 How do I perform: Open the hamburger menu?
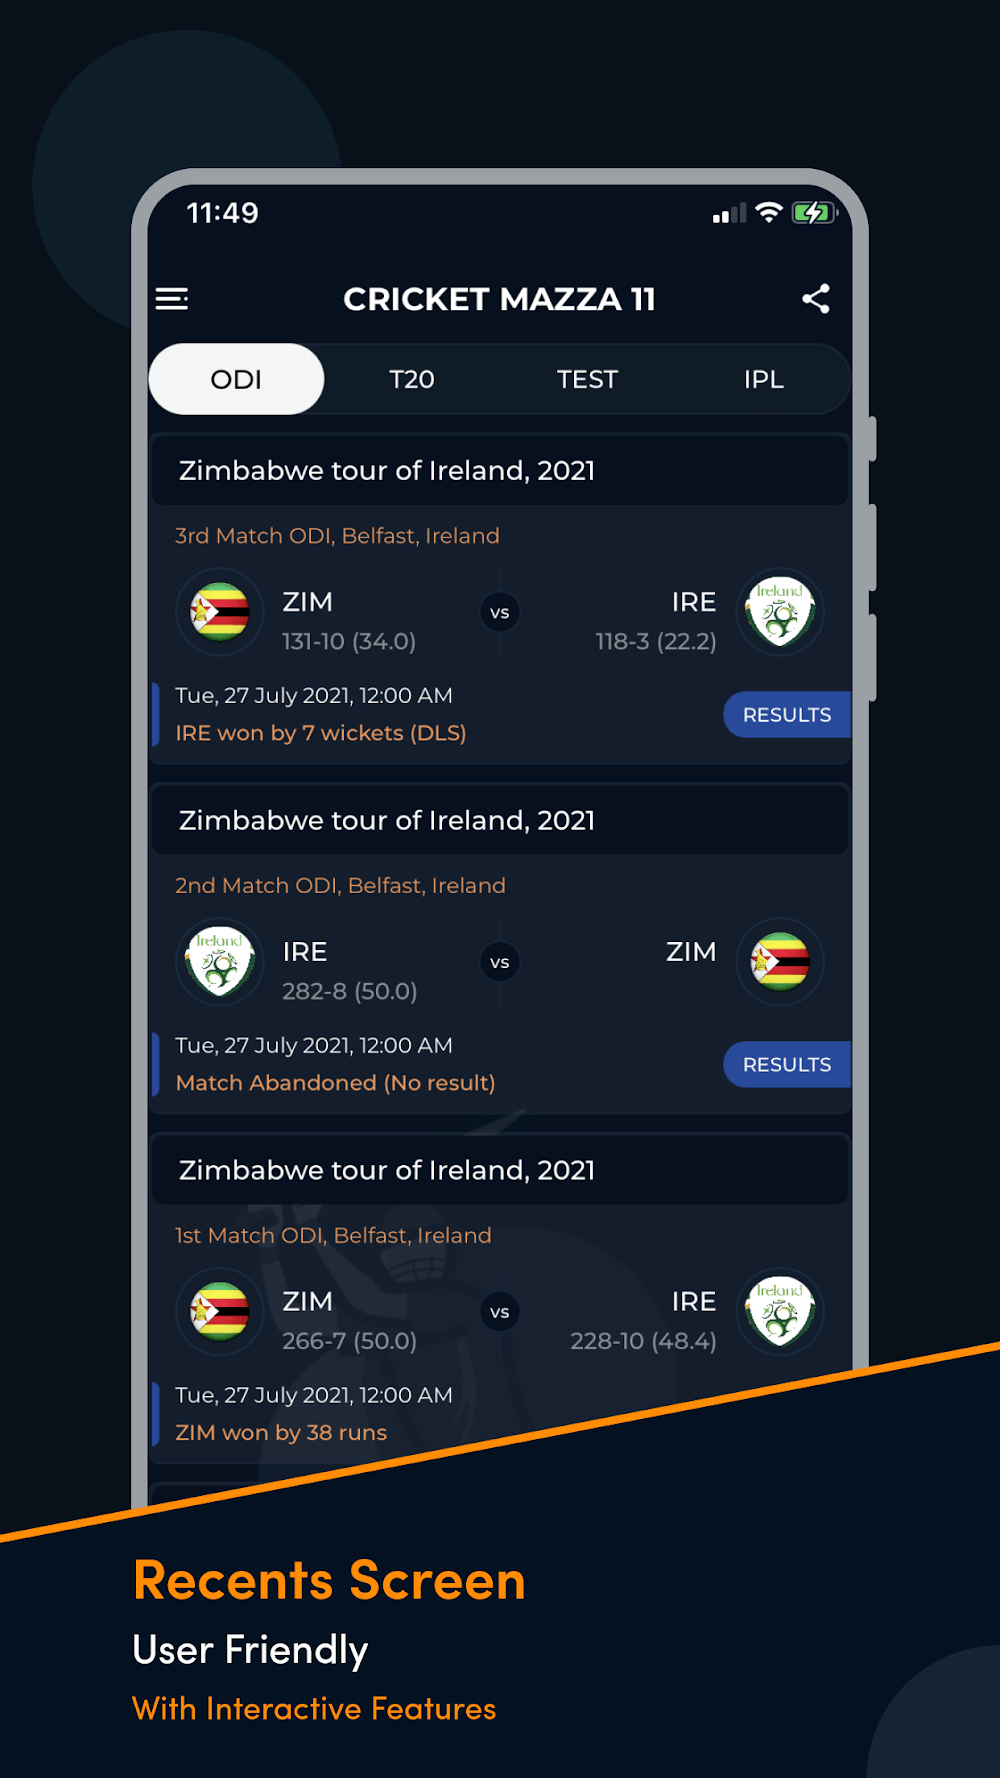(x=172, y=299)
